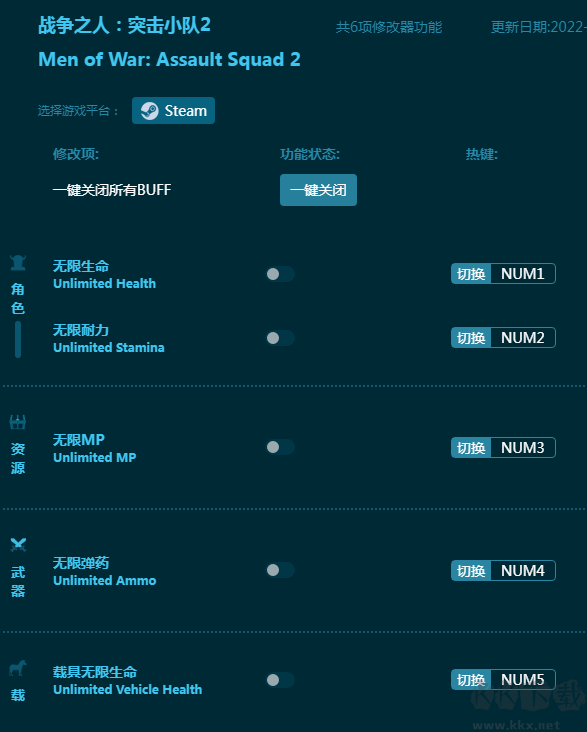Click the resources basket category icon
Viewport: 587px width, 732px height.
pos(18,422)
